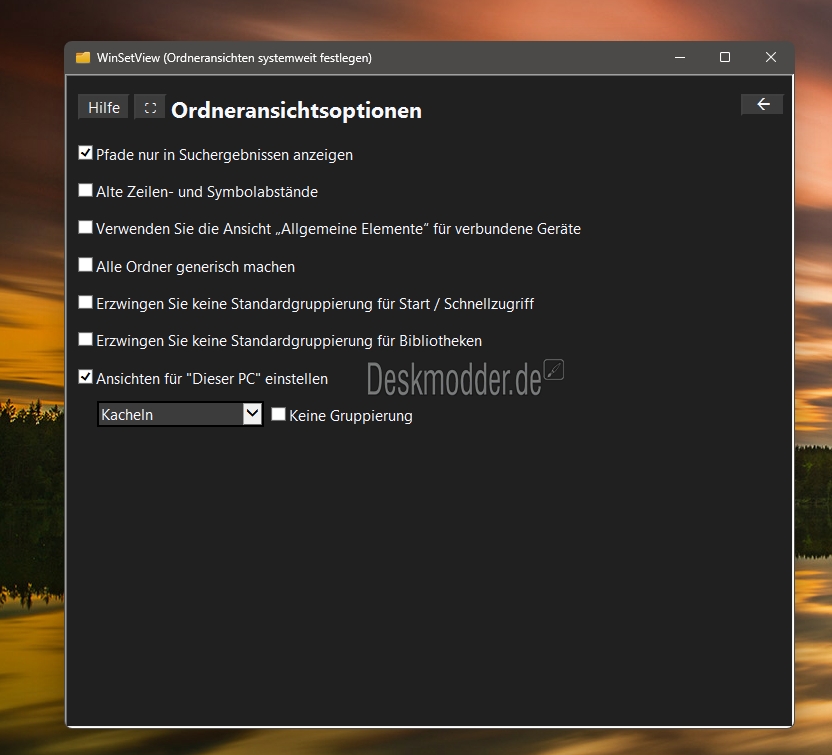The height and width of the screenshot is (755, 832).
Task: Click the WinSetView folder icon in title bar
Action: (83, 57)
